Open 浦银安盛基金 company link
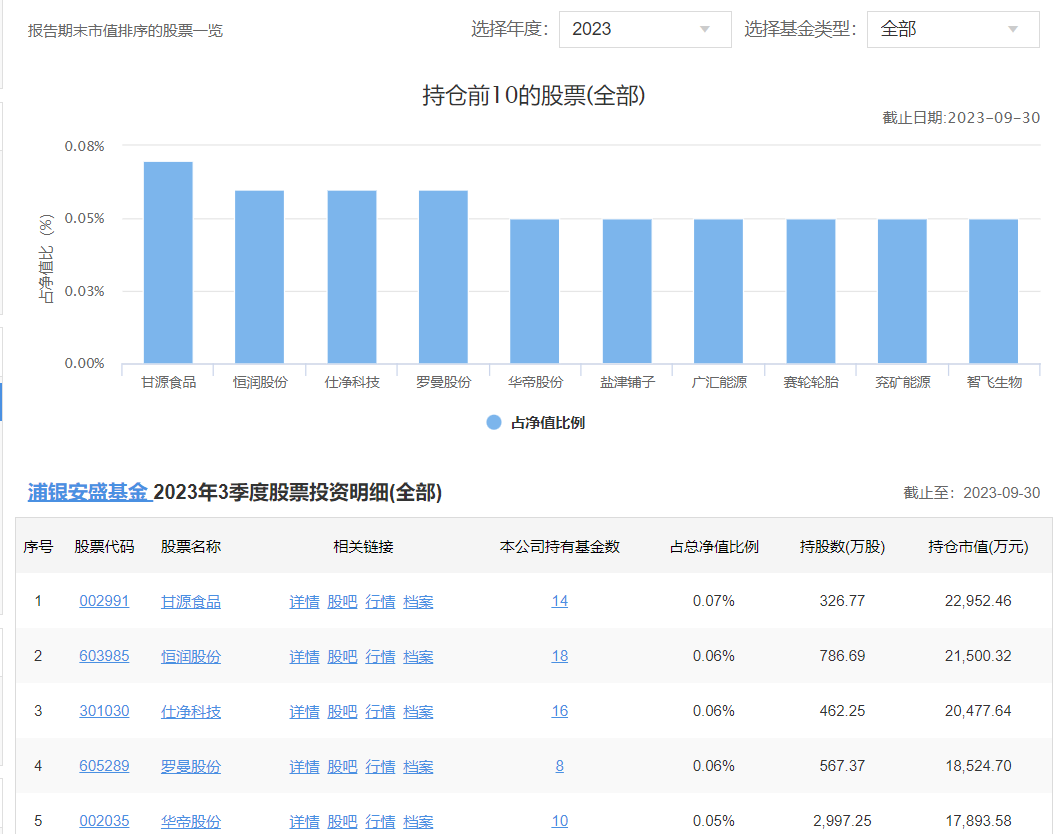This screenshot has width=1064, height=834. pyautogui.click(x=88, y=492)
